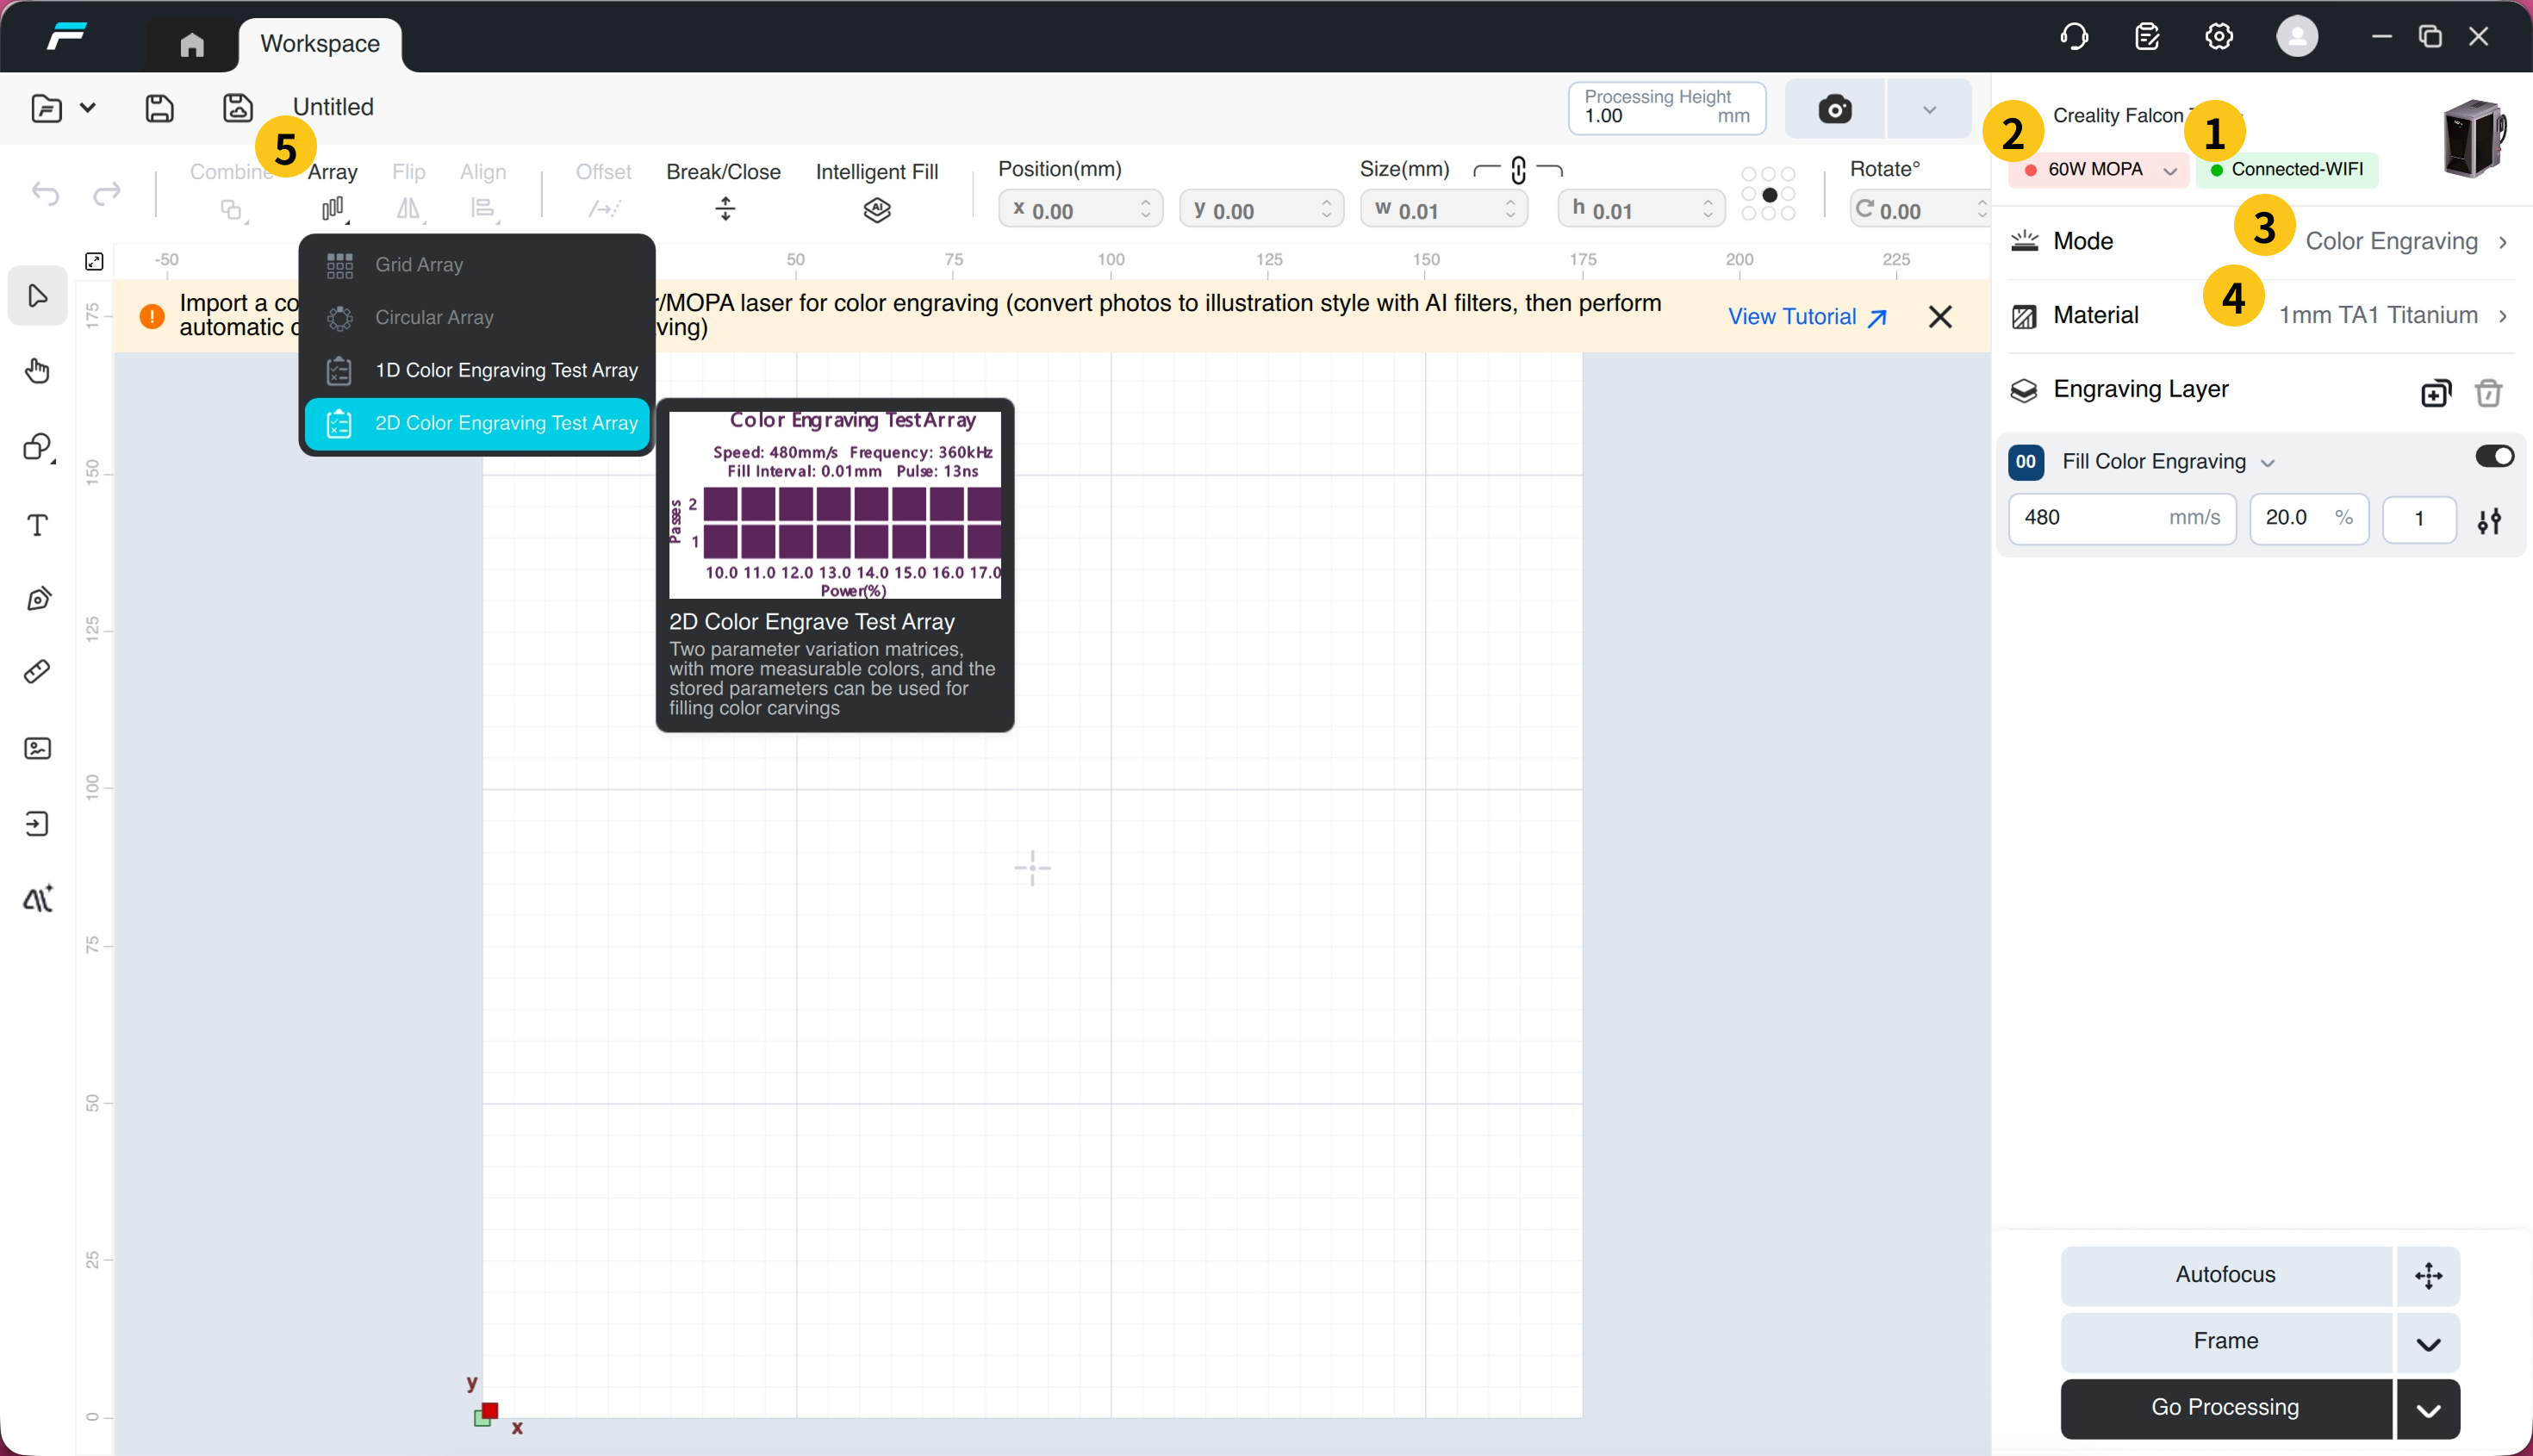Click the layer speed 480 mm/s field
Screen dimensions: 2533x1456
coord(2122,518)
